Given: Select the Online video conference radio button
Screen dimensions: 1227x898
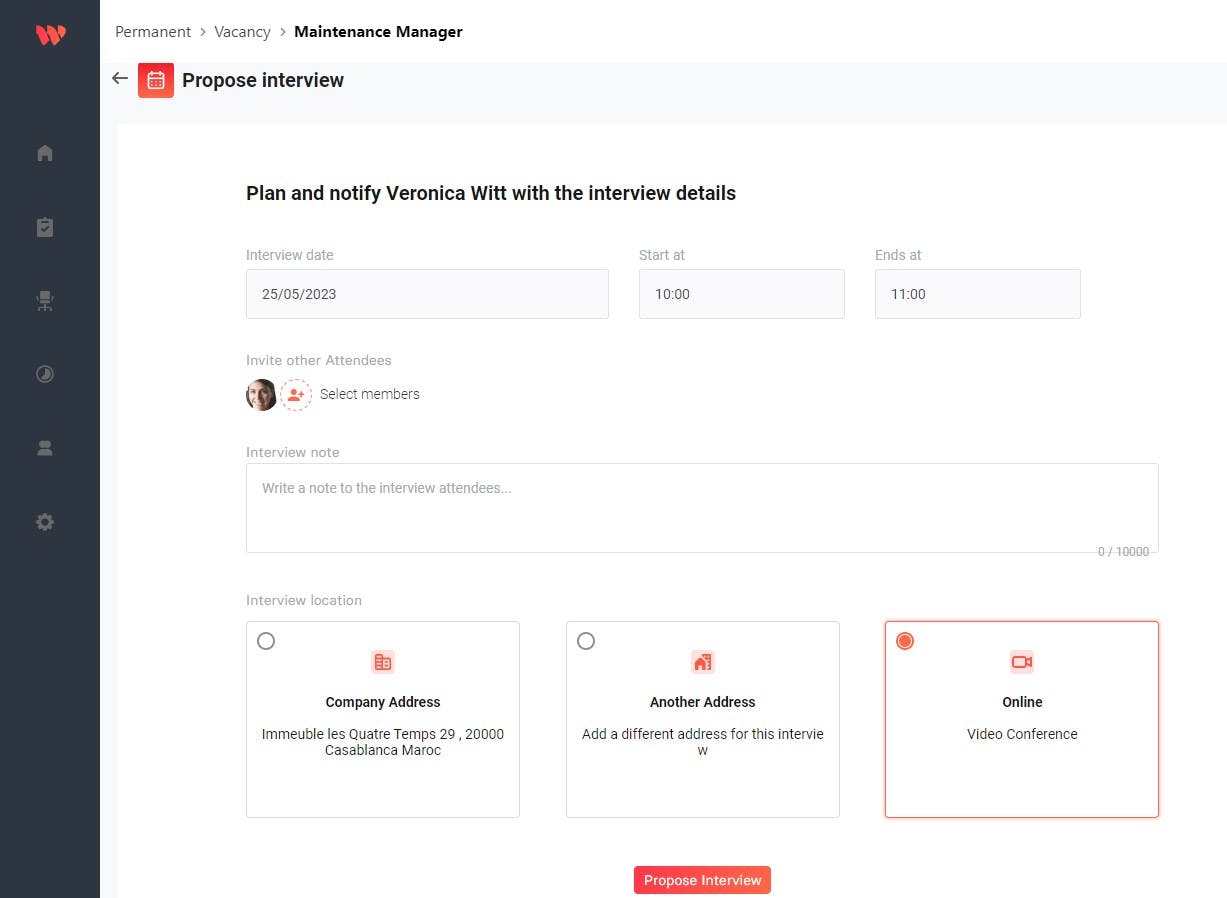Looking at the screenshot, I should point(905,641).
